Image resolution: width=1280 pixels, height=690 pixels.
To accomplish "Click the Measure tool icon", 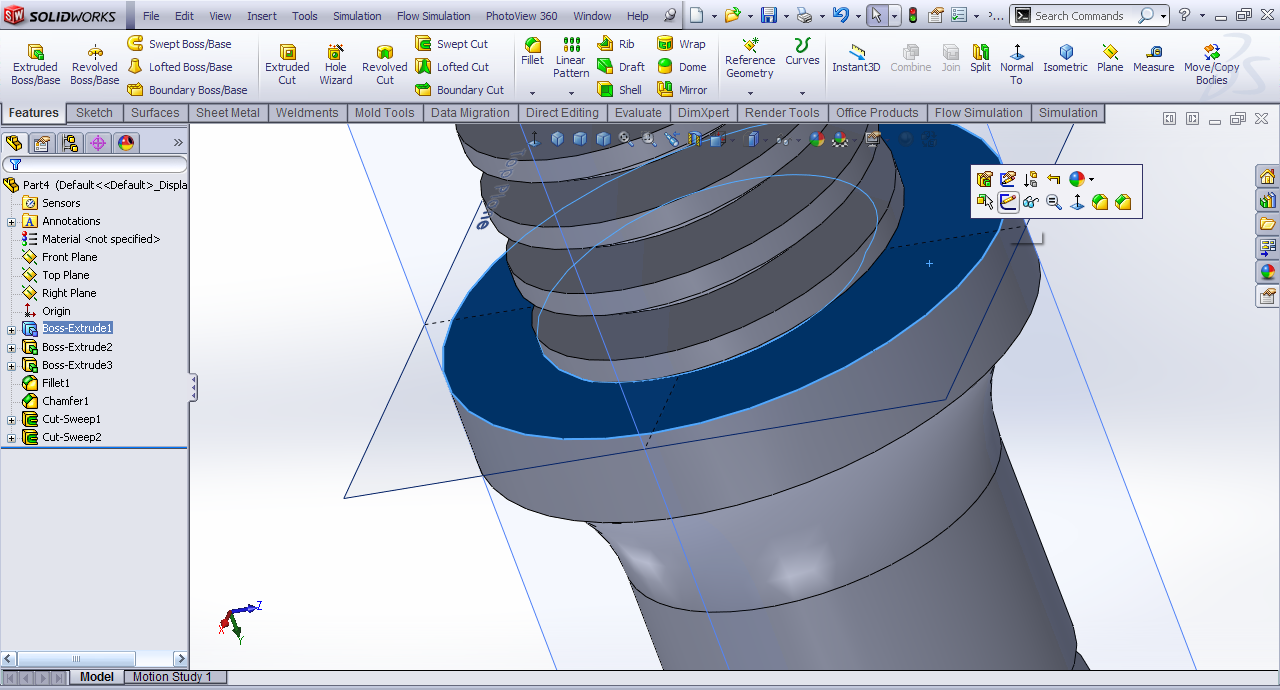I will [1153, 59].
